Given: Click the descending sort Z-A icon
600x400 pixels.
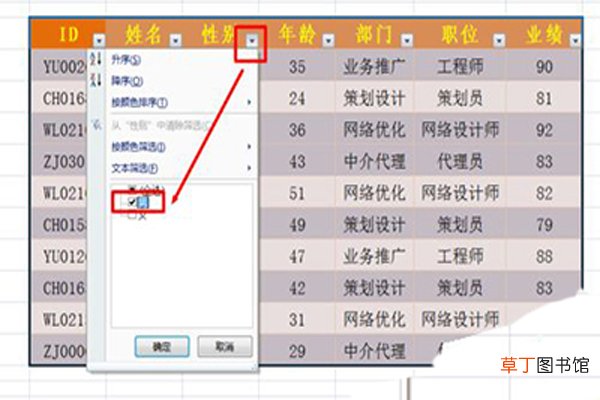Looking at the screenshot, I should click(96, 80).
